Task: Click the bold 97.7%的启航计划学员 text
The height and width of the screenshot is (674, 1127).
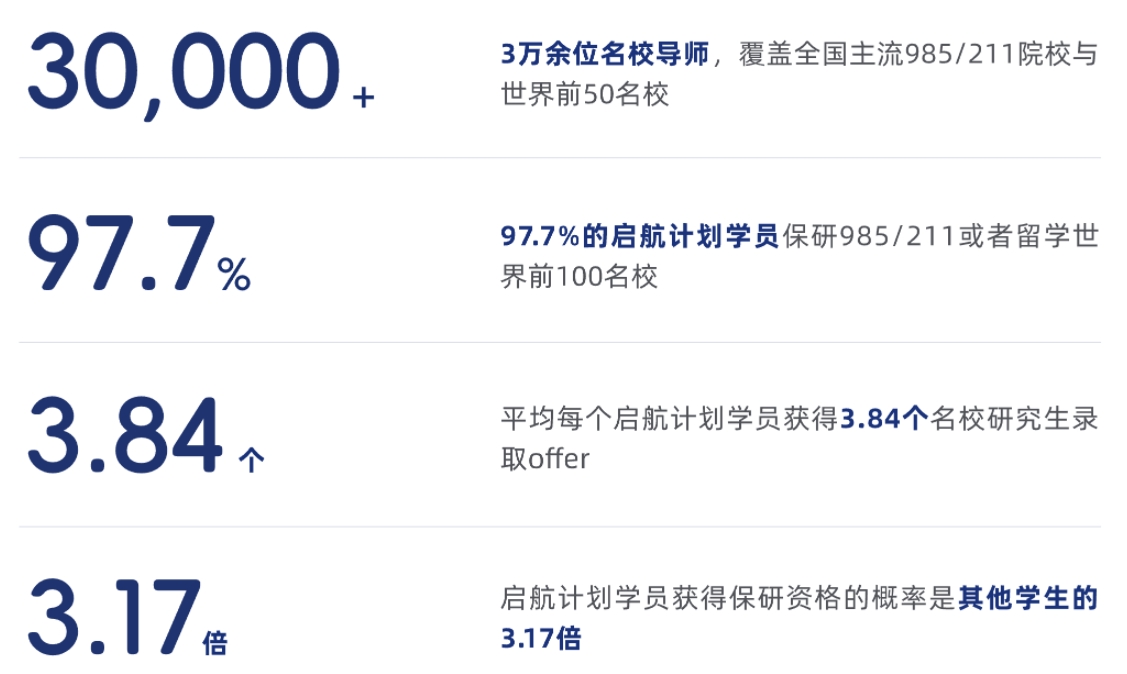Action: click(640, 236)
